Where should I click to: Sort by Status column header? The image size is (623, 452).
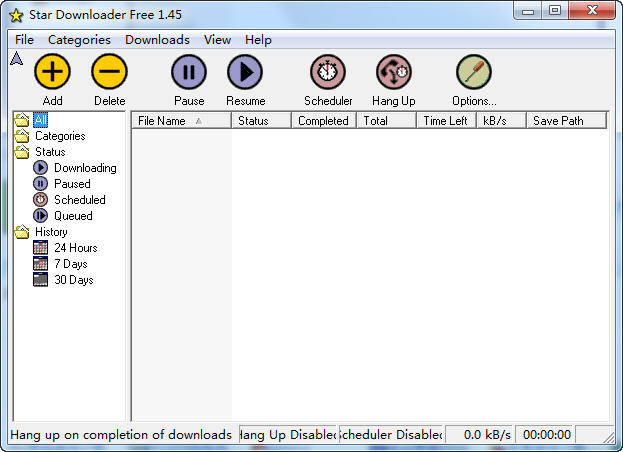point(261,121)
